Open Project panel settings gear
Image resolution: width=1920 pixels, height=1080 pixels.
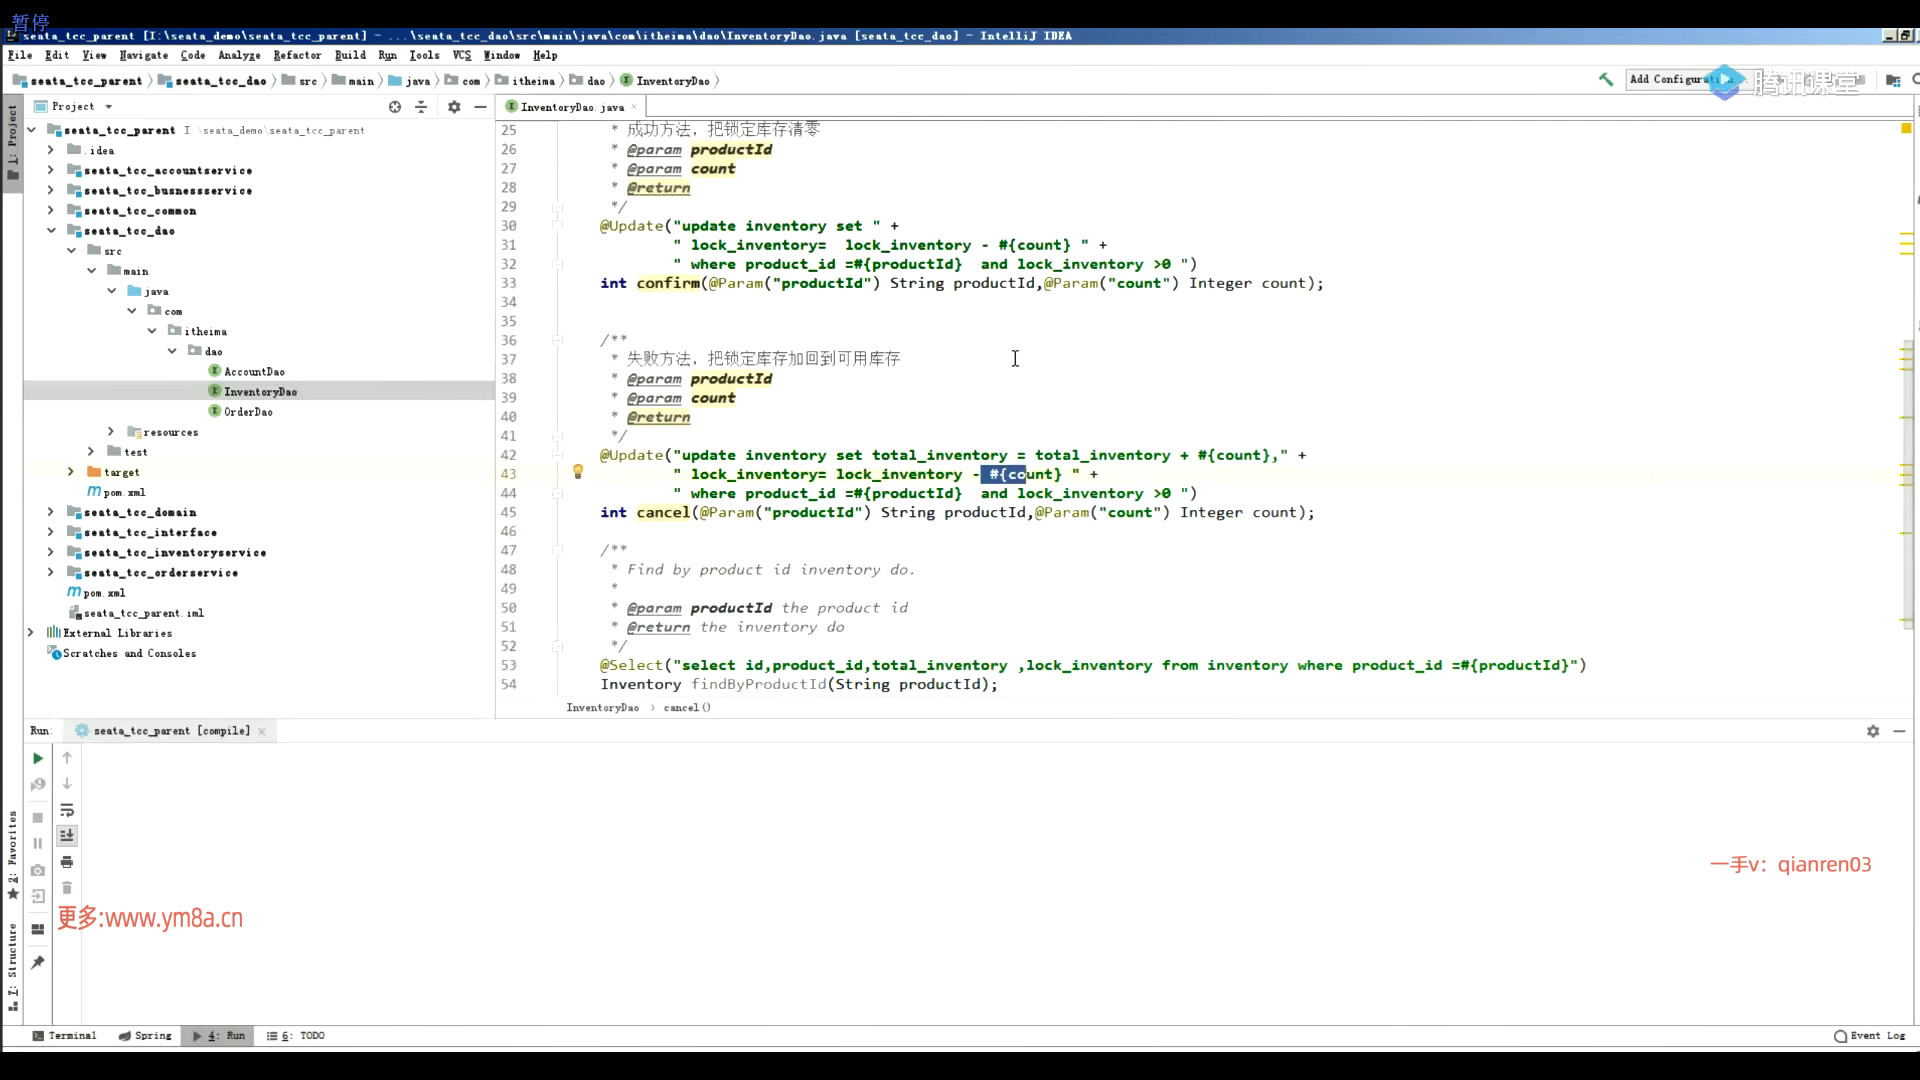[x=454, y=107]
